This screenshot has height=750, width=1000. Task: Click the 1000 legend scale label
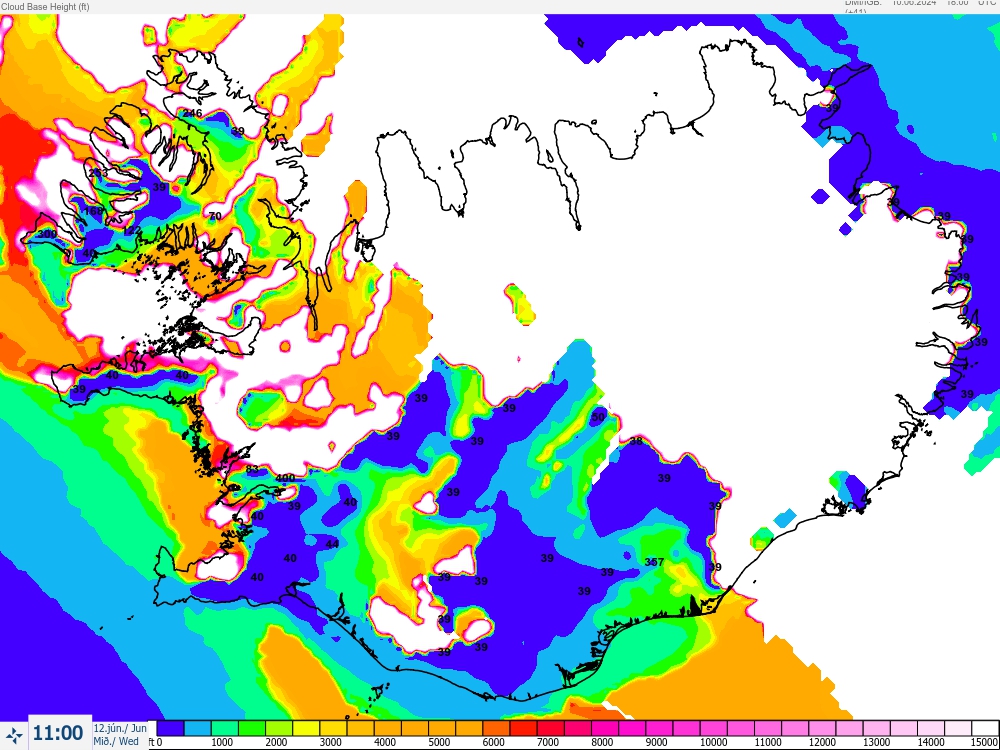[x=221, y=742]
